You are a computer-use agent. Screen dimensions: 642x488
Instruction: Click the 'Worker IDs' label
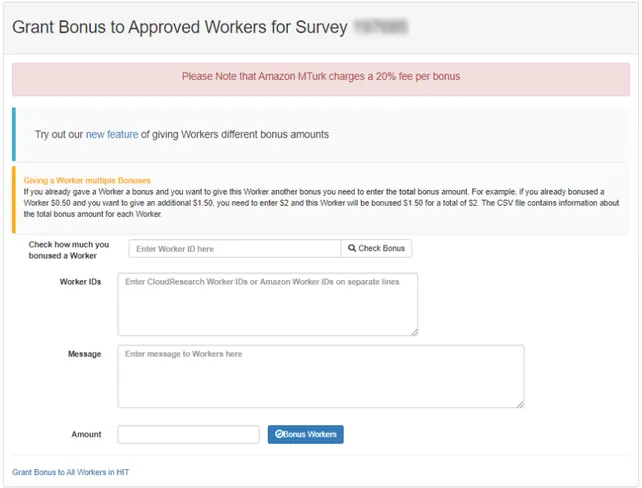coord(80,282)
